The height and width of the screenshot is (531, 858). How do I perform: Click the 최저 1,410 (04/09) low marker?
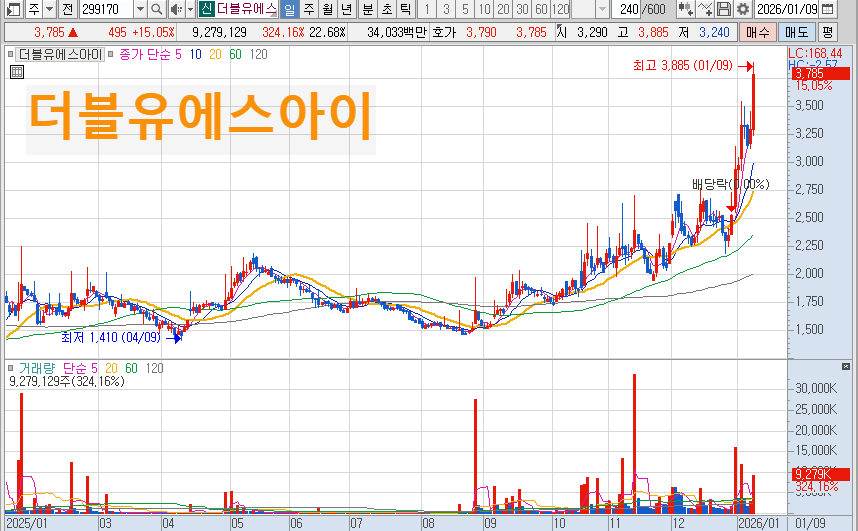[x=111, y=337]
